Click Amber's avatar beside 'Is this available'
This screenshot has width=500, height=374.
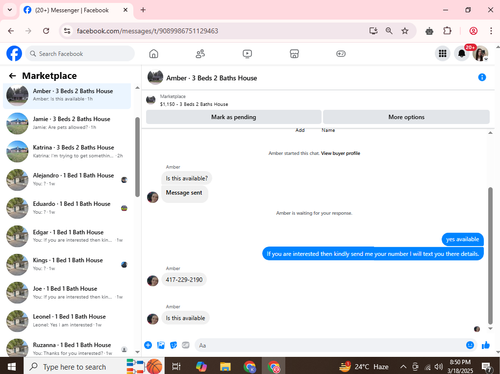tap(153, 319)
